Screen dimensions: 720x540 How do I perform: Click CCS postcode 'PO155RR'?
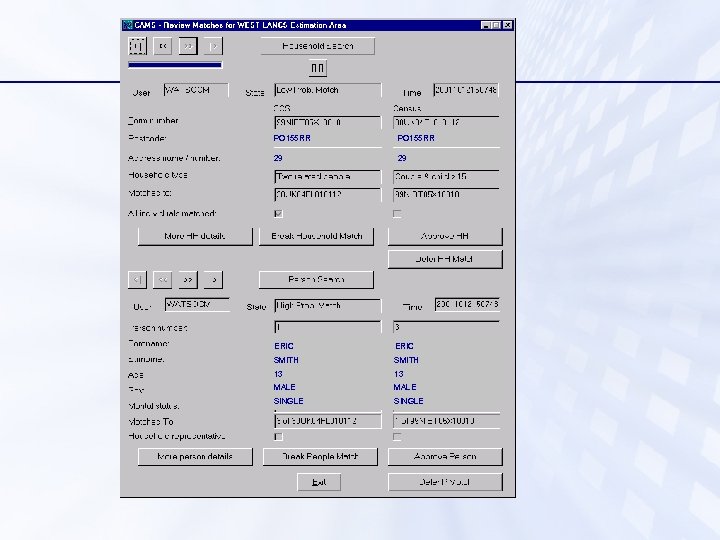pyautogui.click(x=292, y=138)
